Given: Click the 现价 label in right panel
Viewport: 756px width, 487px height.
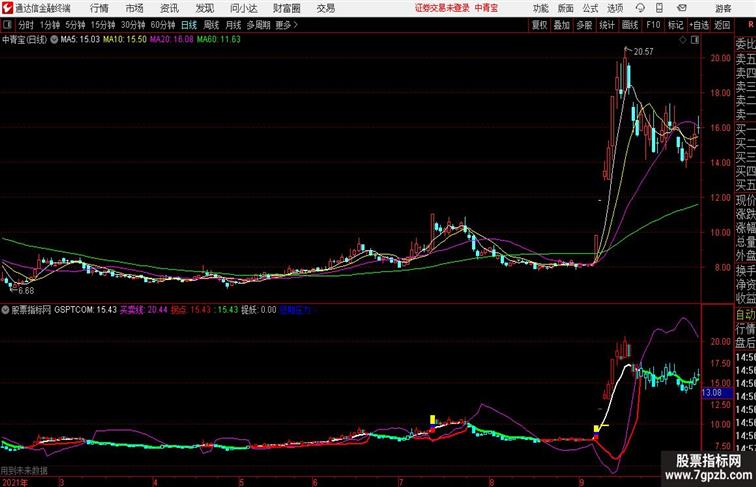Looking at the screenshot, I should click(x=745, y=199).
